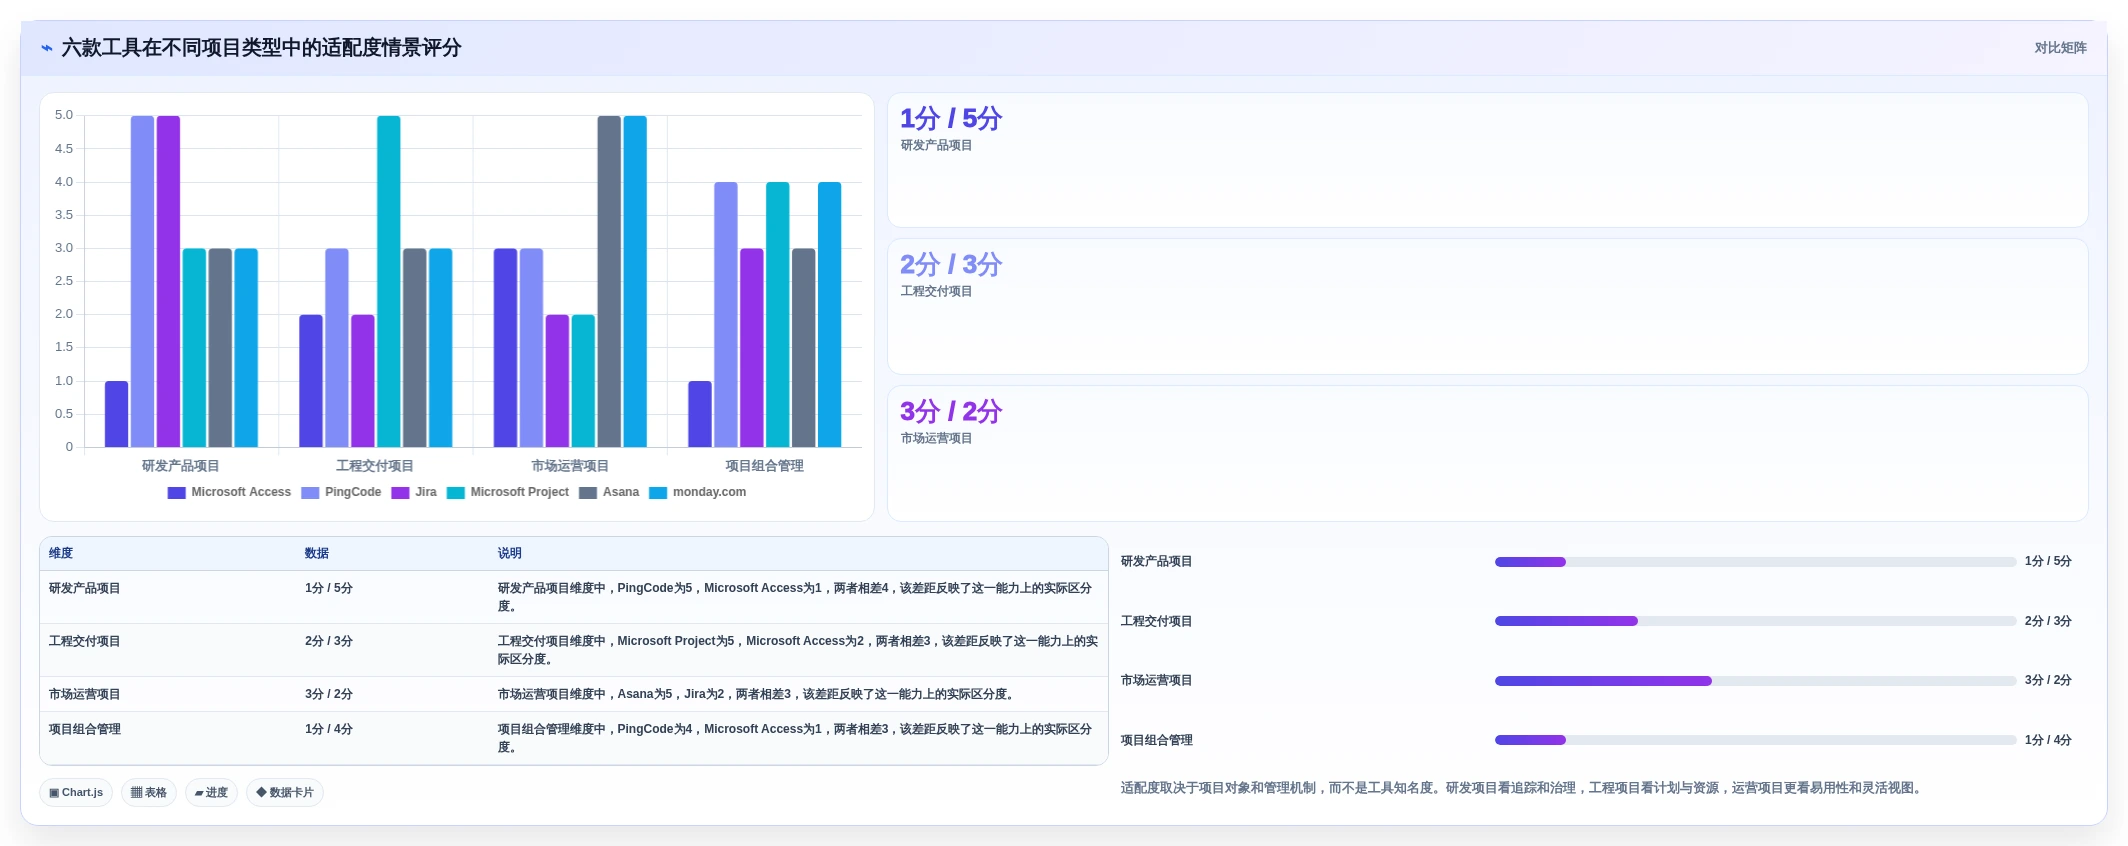Toggle Jira legend swatch
The height and width of the screenshot is (846, 2128).
pos(400,493)
